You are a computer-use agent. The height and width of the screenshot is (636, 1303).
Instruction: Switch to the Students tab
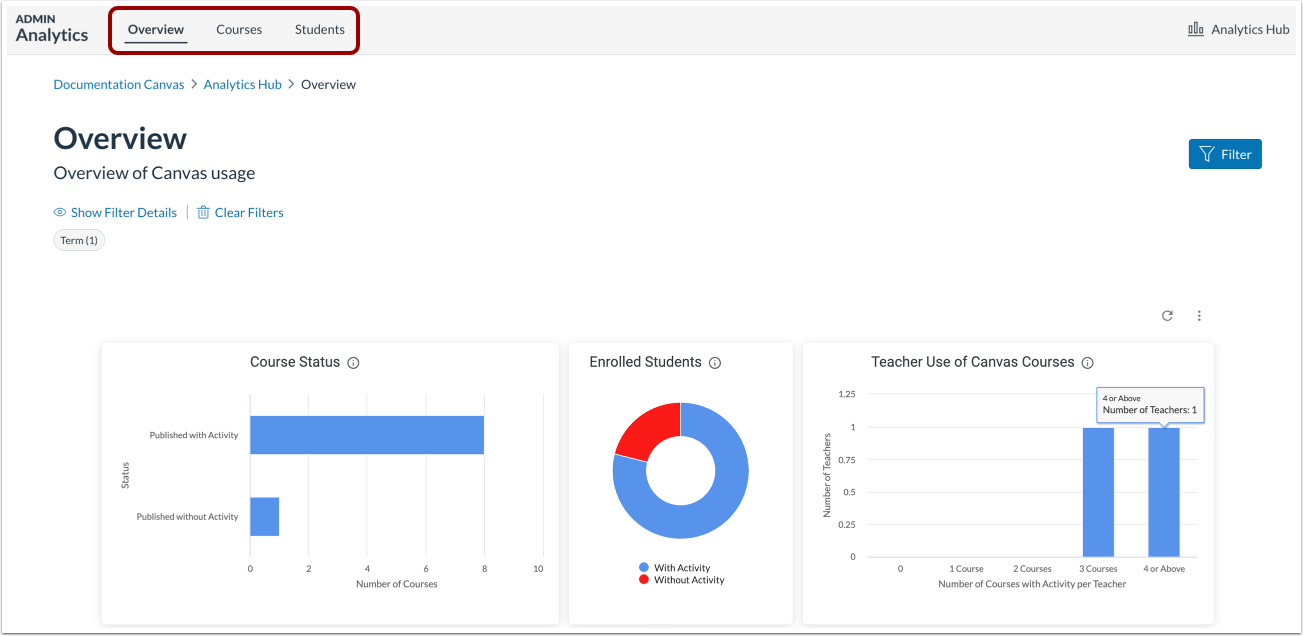(319, 29)
